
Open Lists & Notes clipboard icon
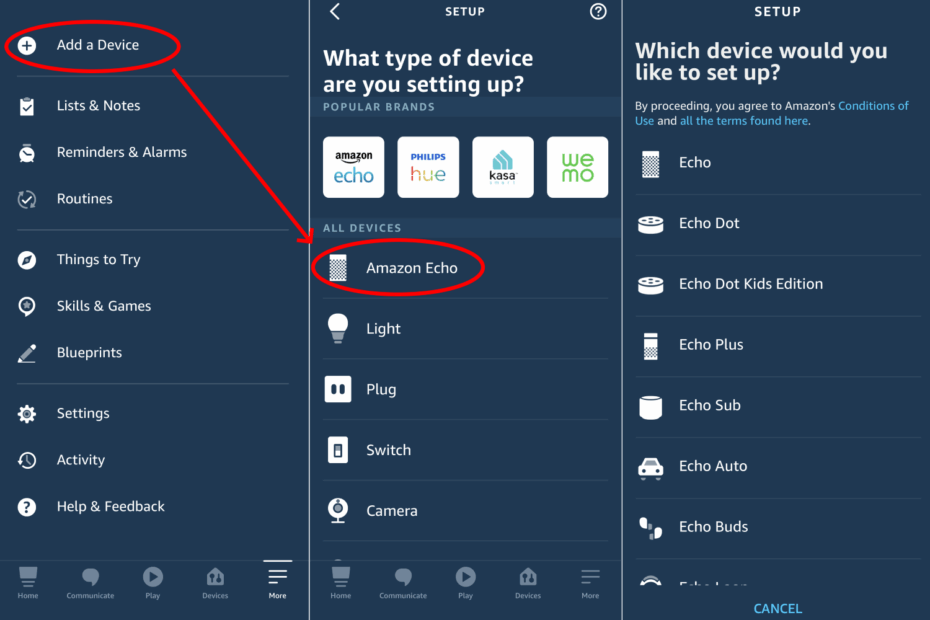[x=27, y=106]
